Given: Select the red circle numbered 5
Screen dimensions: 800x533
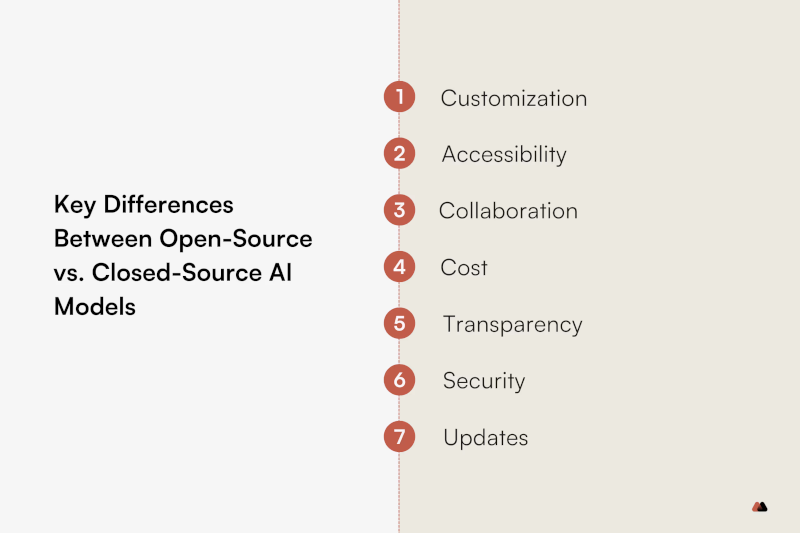Looking at the screenshot, I should pos(399,323).
